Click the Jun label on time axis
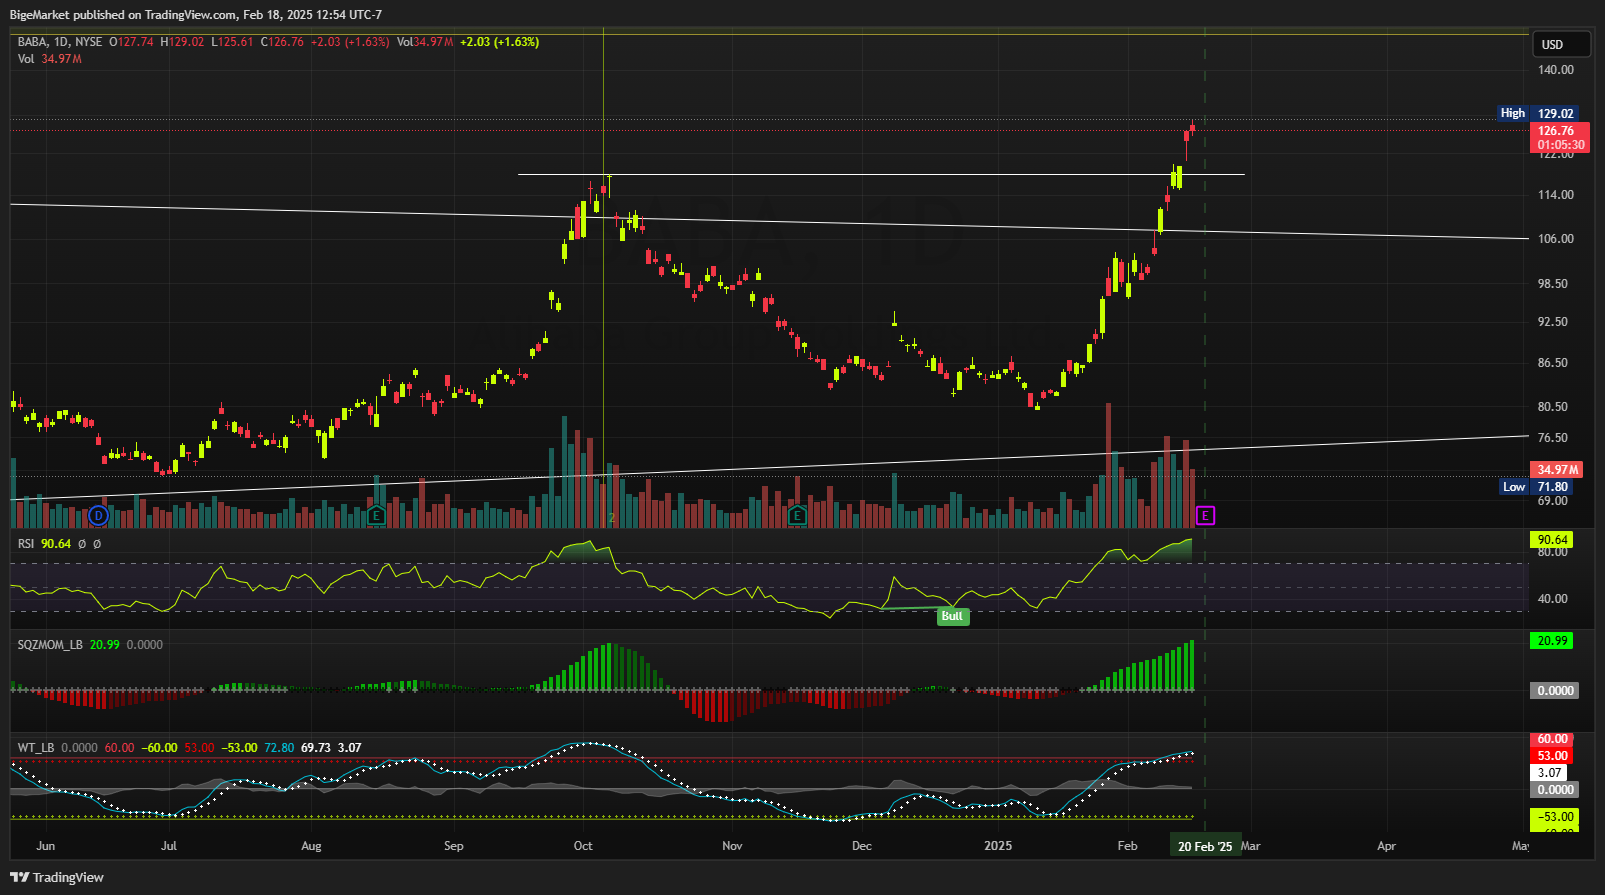1605x895 pixels. [x=46, y=846]
